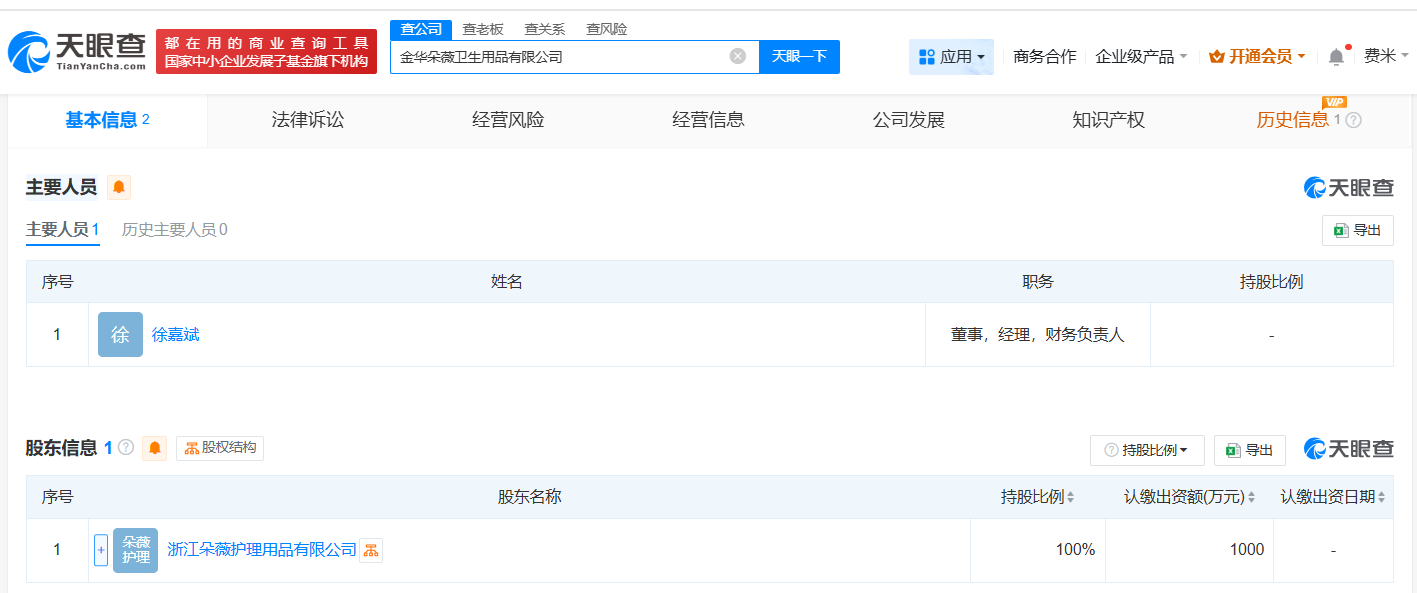Click the orange equity icon after 浙江朵薇护理用品有限公司
The width and height of the screenshot is (1417, 593).
pos(370,550)
